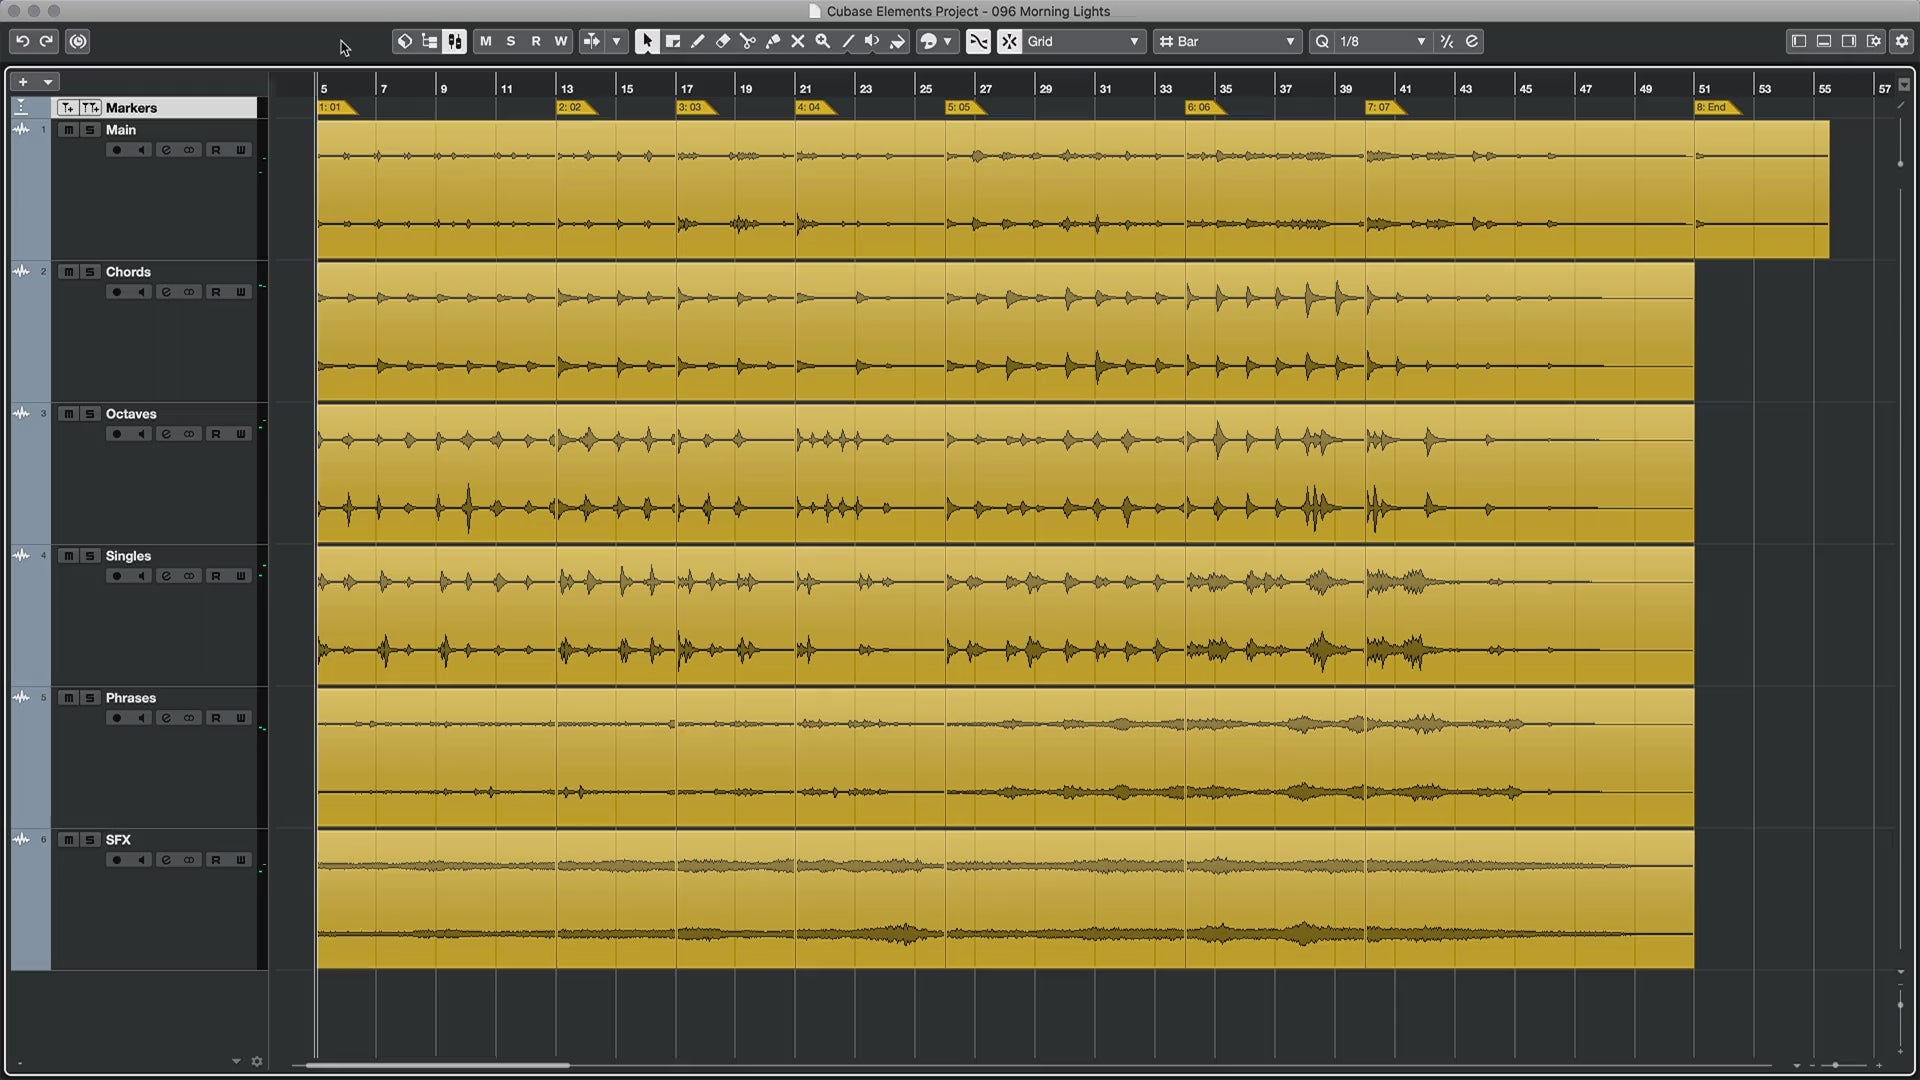Select the Markers track header
Viewport: 1920px width, 1080px height.
(x=155, y=107)
